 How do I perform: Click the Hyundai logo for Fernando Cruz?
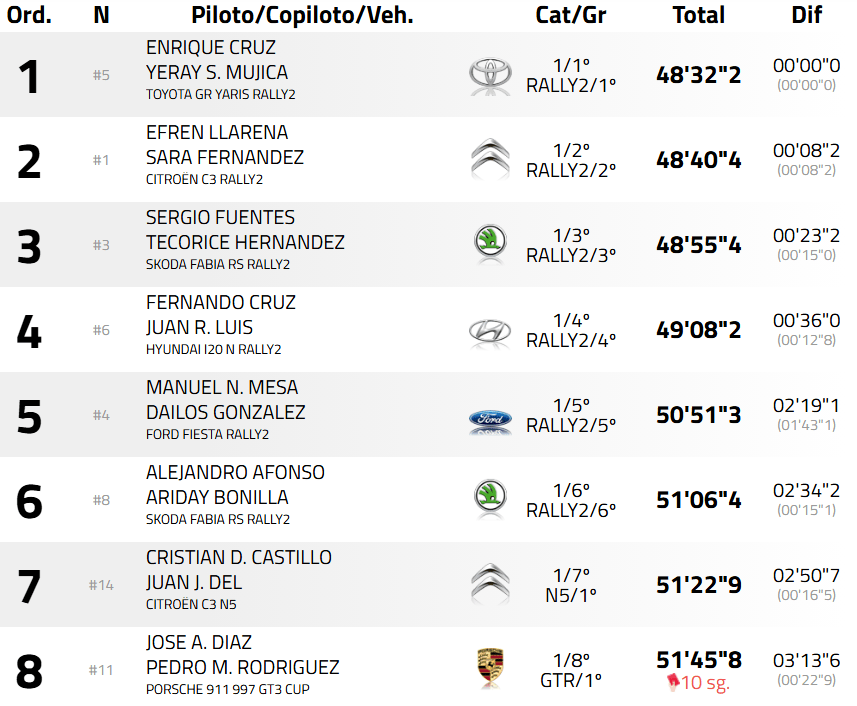[x=490, y=330]
